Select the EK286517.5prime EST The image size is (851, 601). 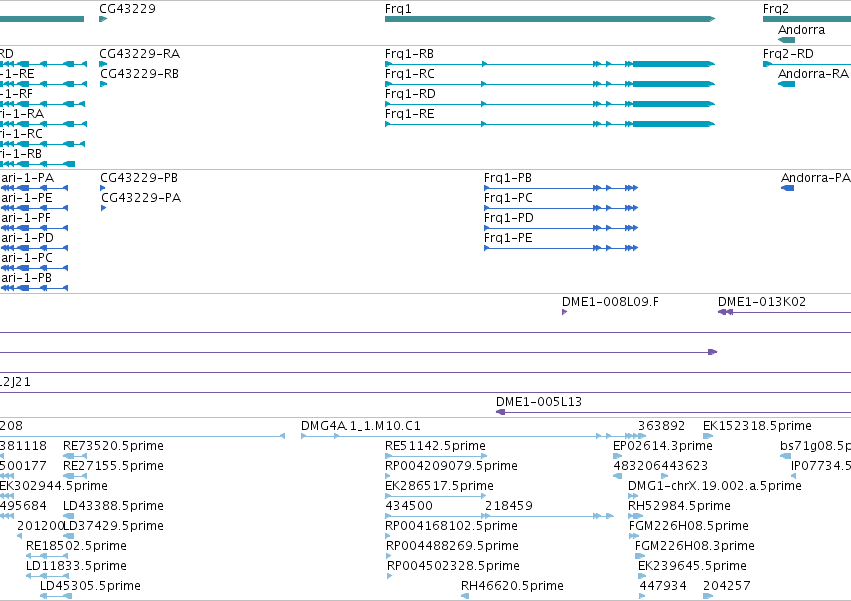(x=435, y=496)
